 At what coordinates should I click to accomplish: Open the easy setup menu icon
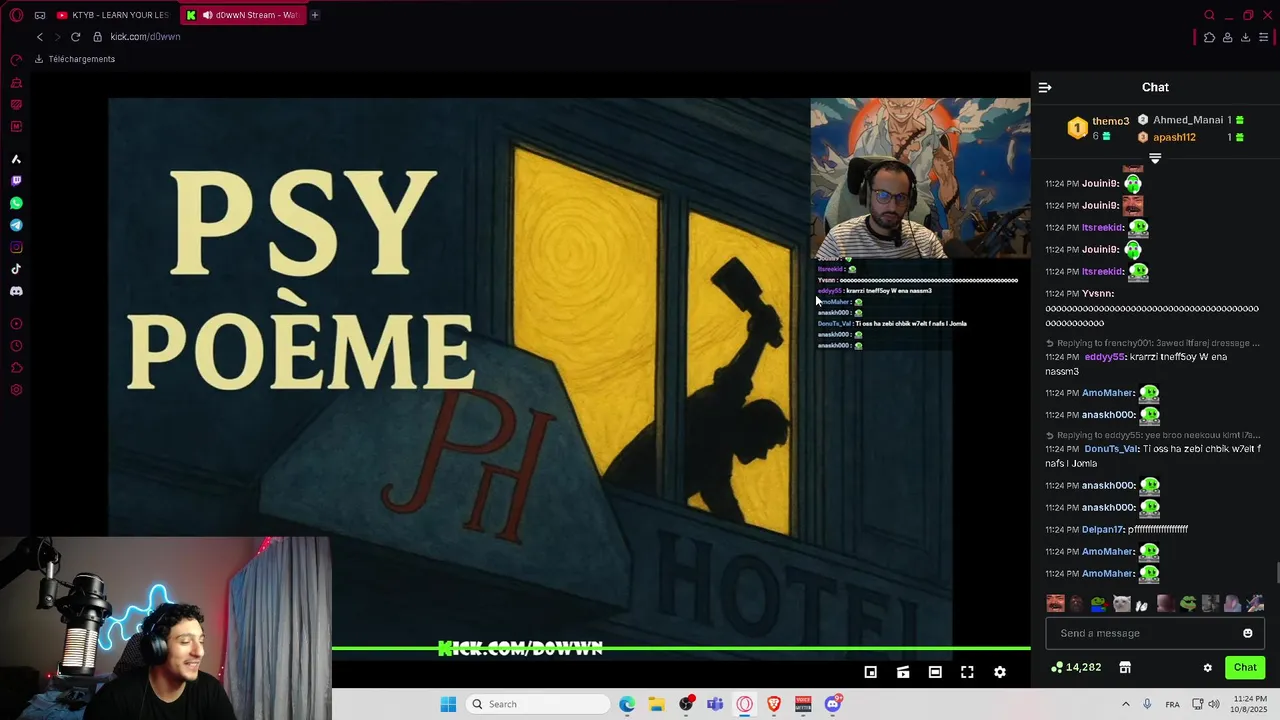coord(1264,37)
